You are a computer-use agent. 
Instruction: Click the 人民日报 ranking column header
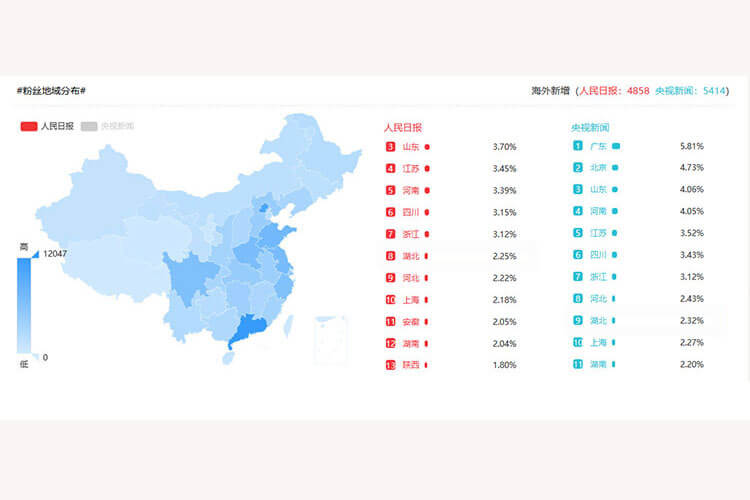tap(403, 127)
